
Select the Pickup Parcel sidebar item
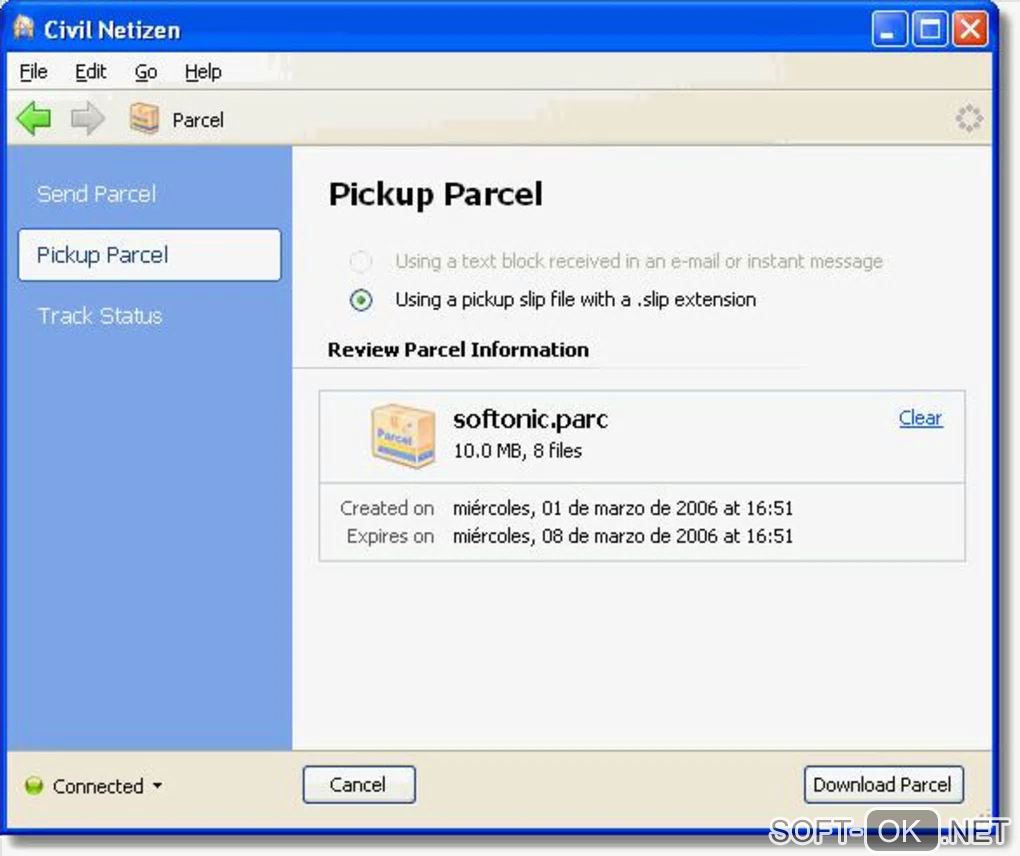[150, 255]
